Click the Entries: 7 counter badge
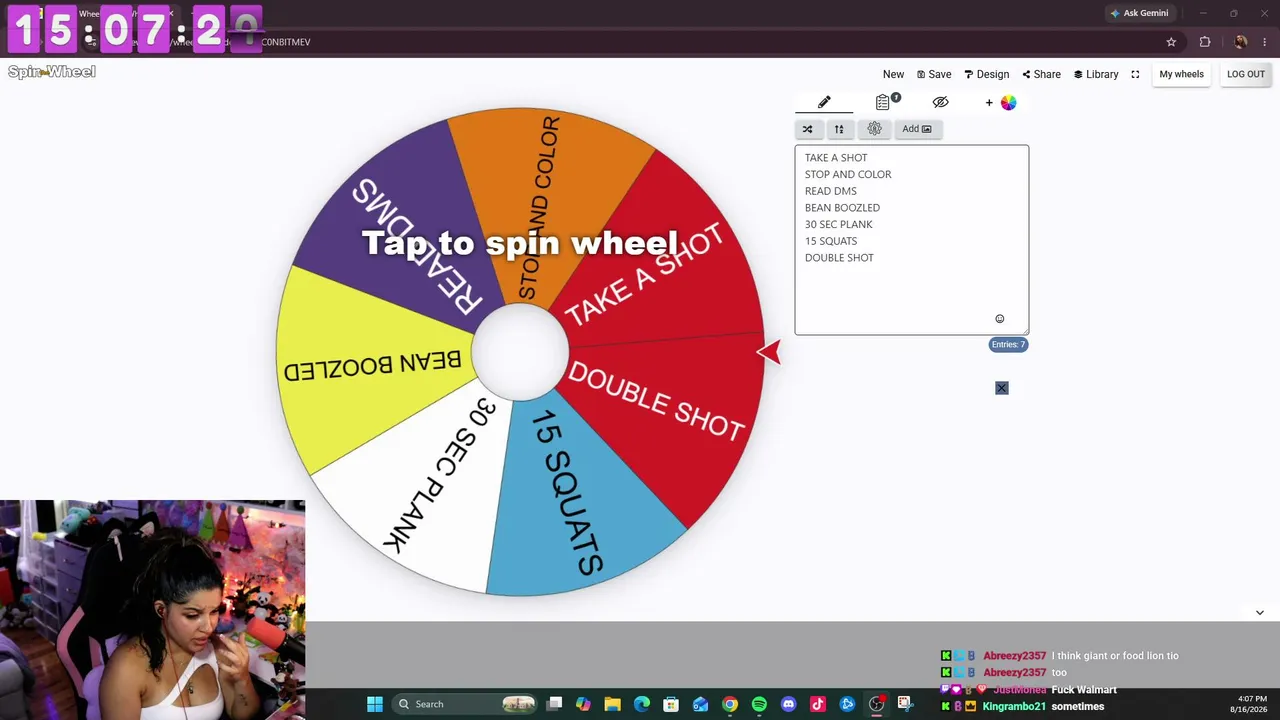 (x=1008, y=344)
